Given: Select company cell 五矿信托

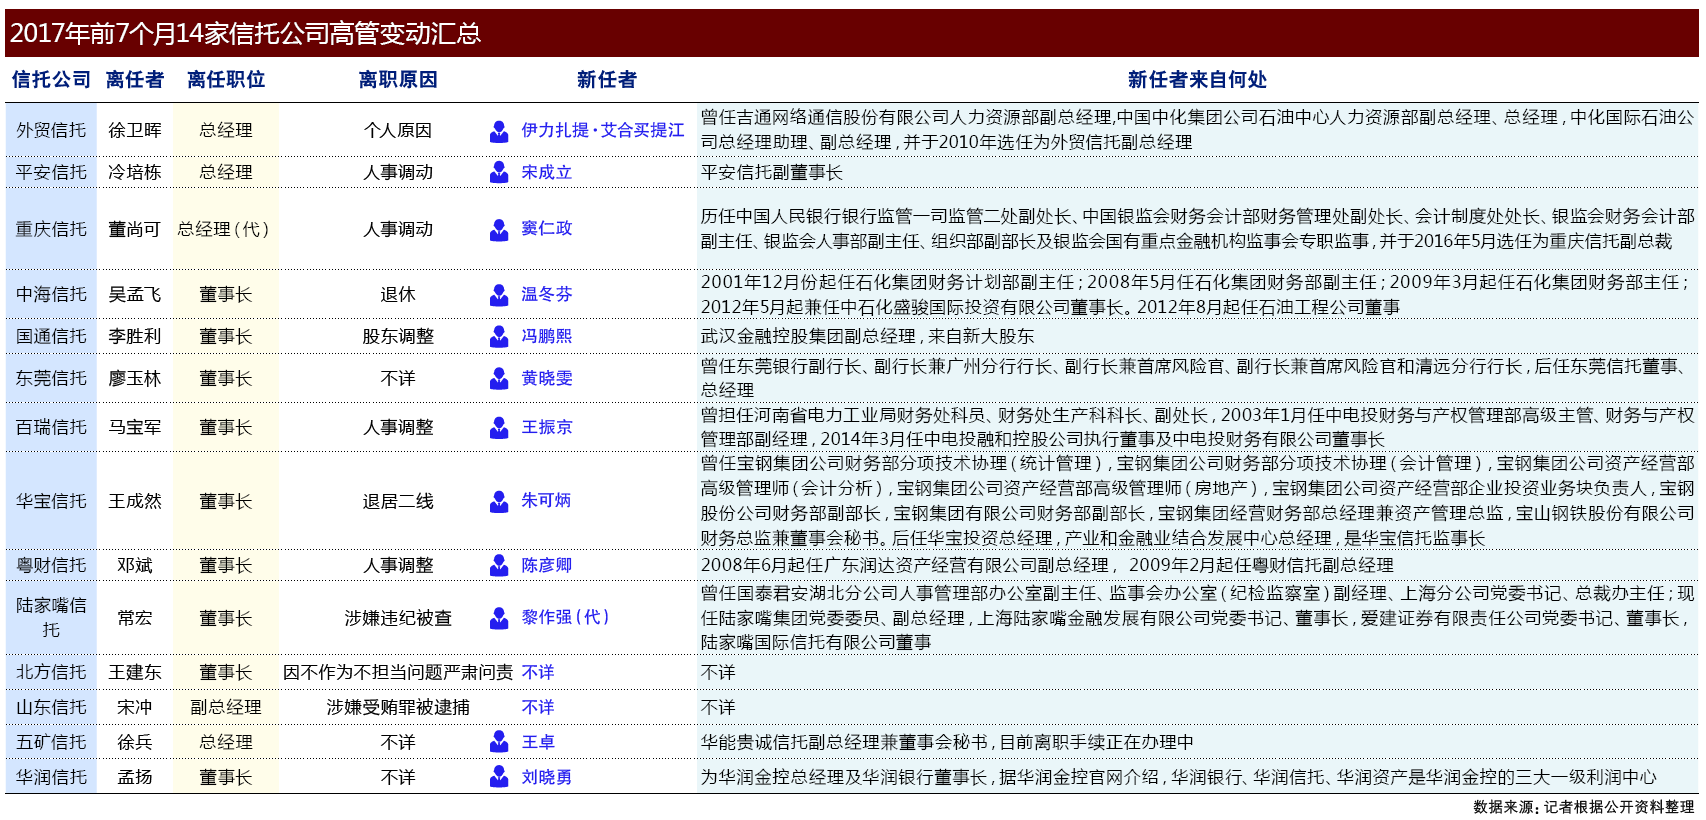Looking at the screenshot, I should [x=51, y=742].
